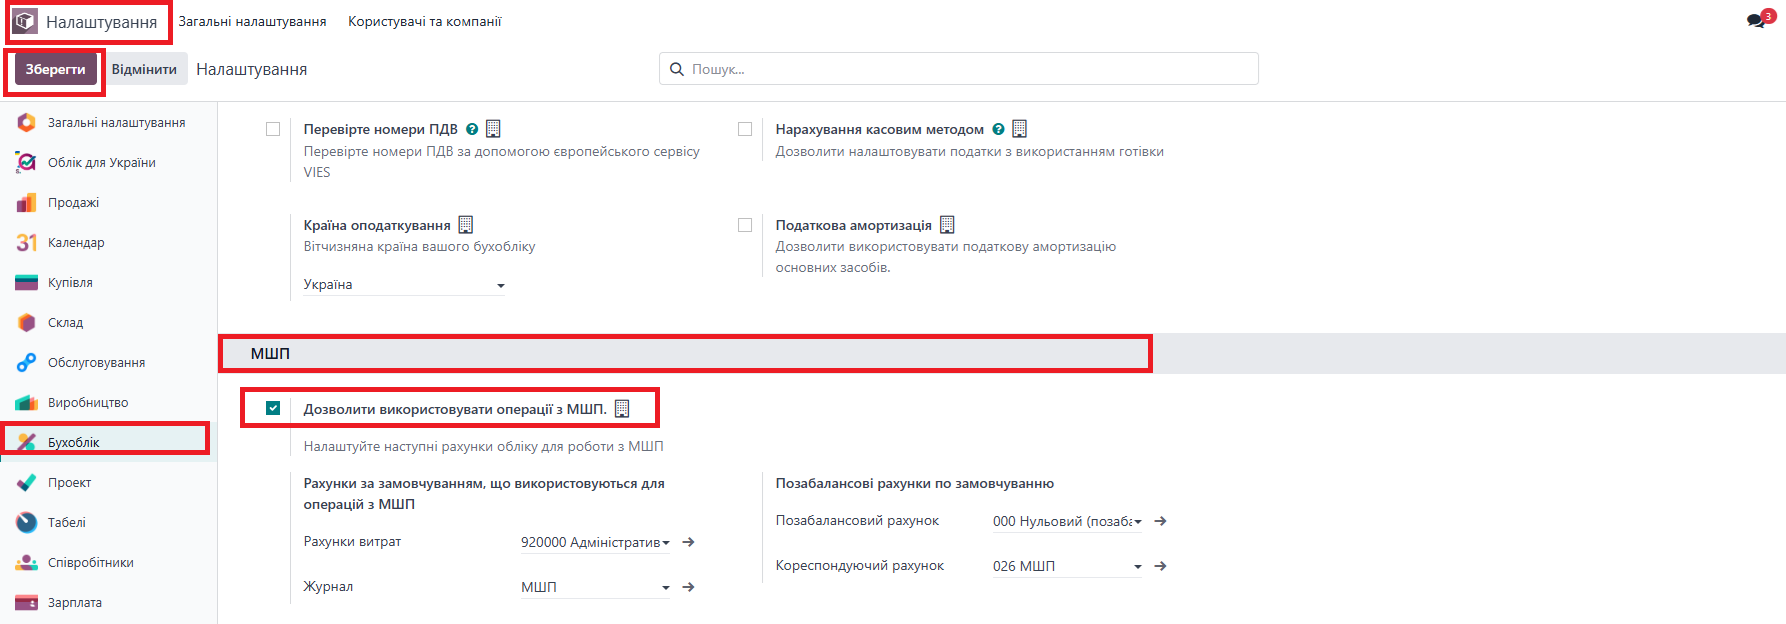Click company icon beside Податкова амортизація
1786x624 pixels.
pyautogui.click(x=947, y=225)
